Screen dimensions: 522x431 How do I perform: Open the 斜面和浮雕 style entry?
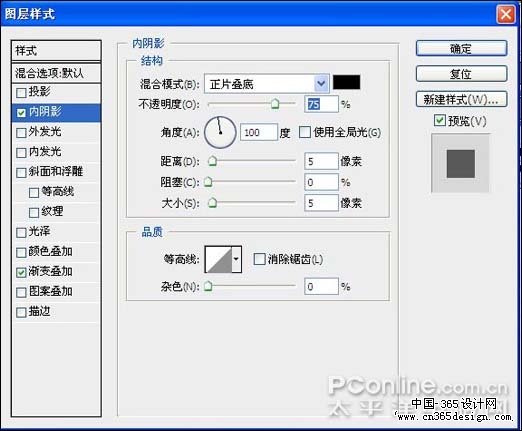(56, 172)
